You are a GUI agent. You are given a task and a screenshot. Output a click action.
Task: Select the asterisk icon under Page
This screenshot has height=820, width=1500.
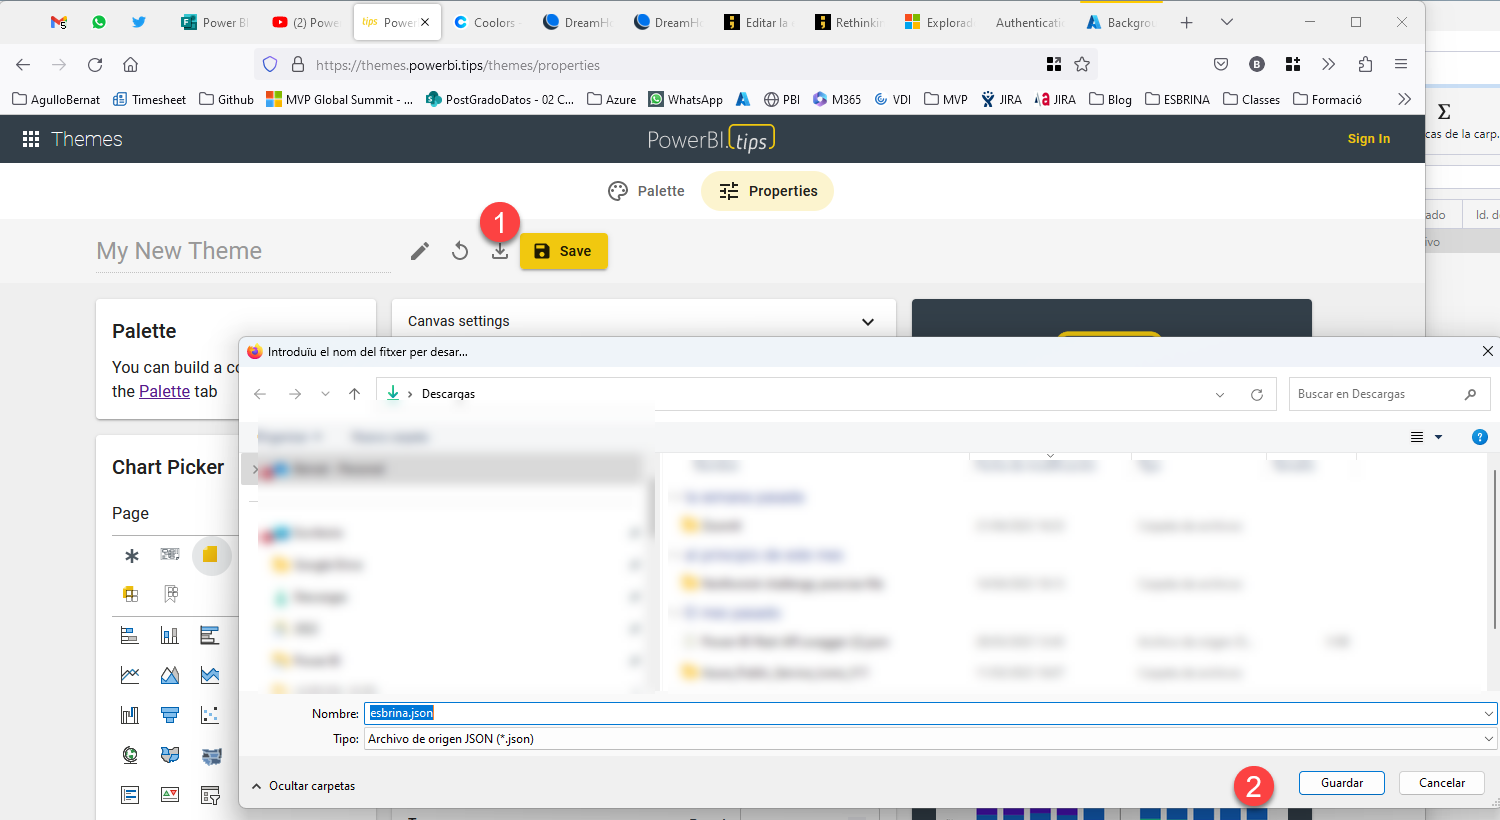pos(131,556)
